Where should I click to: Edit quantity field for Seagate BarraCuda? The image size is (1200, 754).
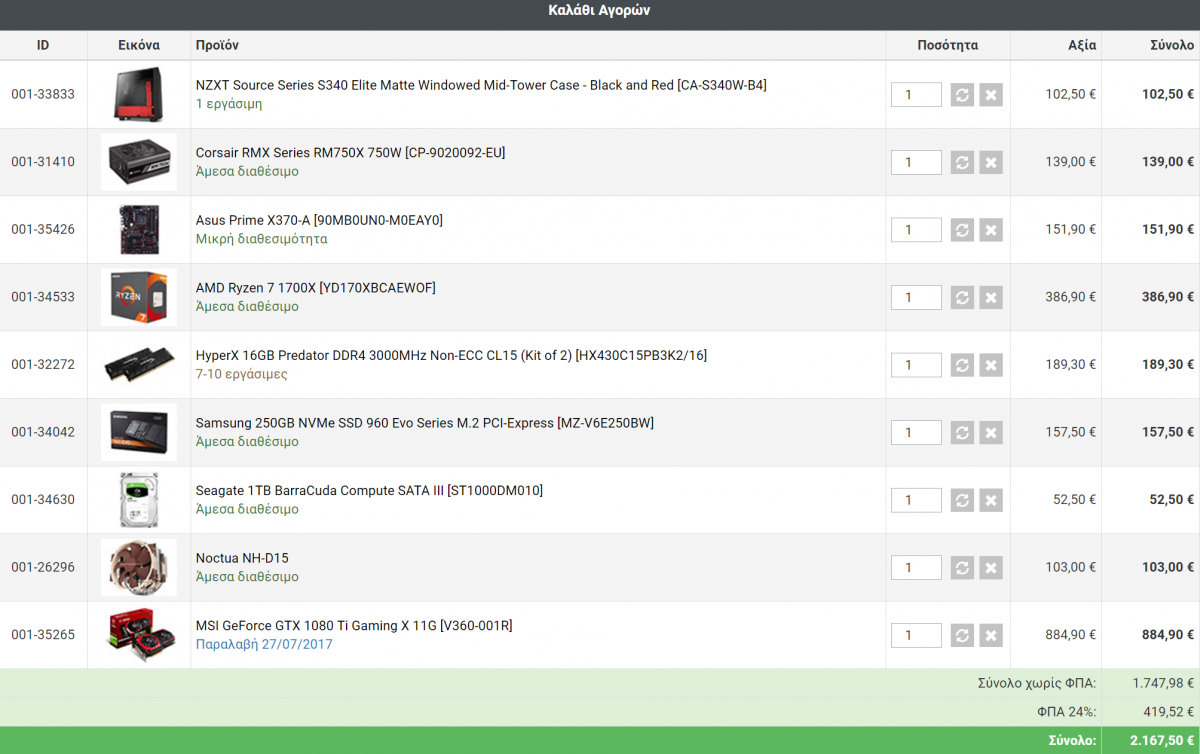point(916,500)
